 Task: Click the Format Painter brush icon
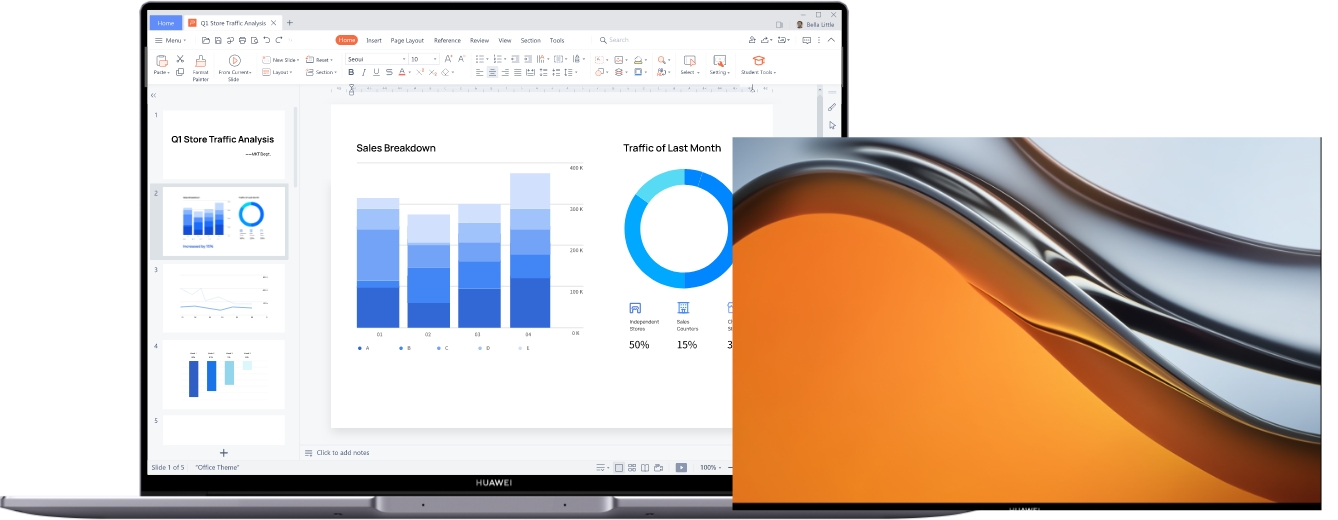click(x=201, y=62)
